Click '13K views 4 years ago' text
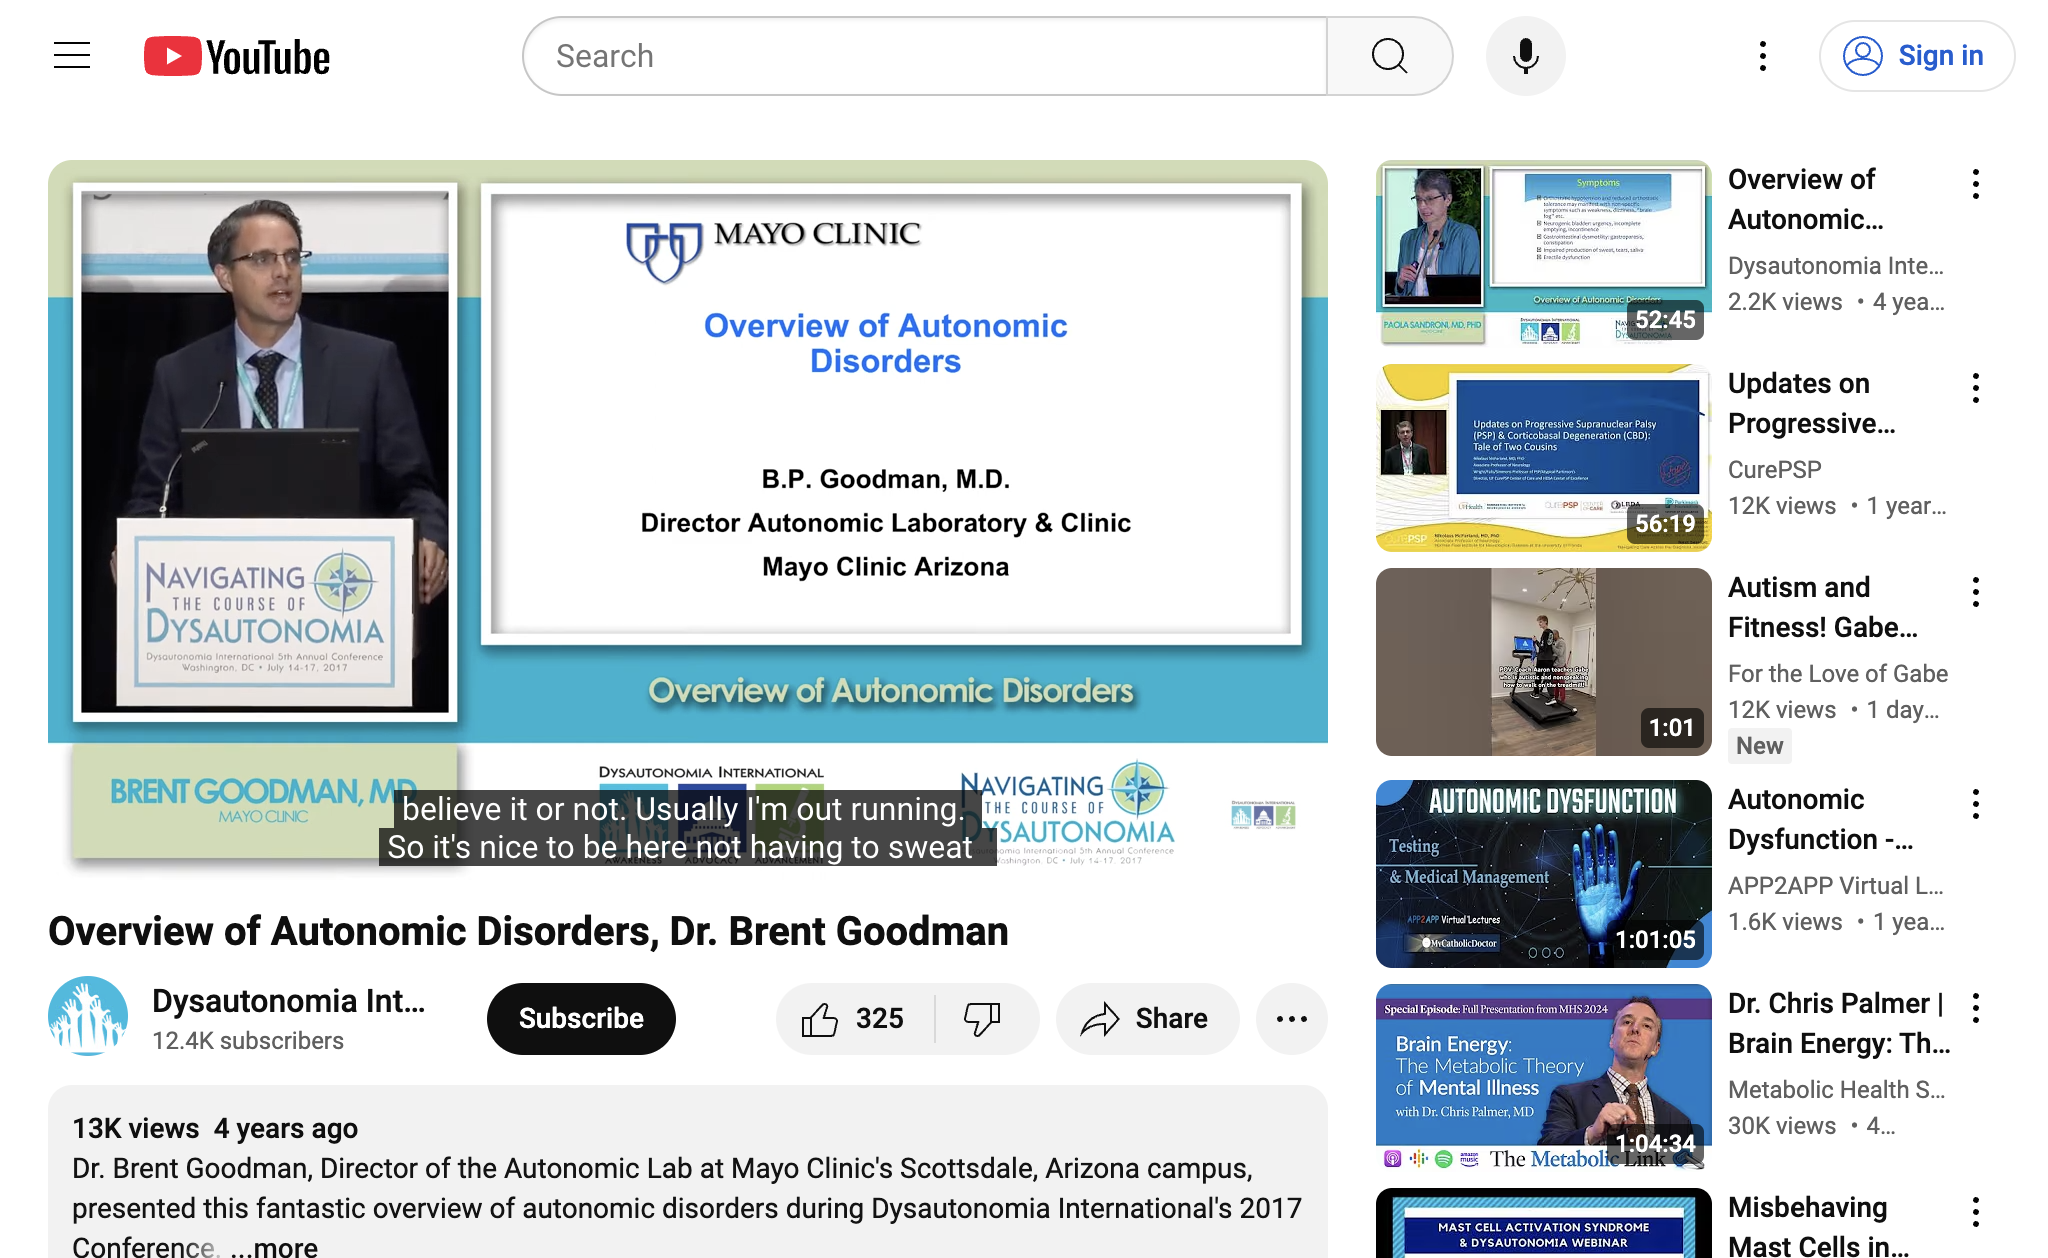 click(215, 1128)
